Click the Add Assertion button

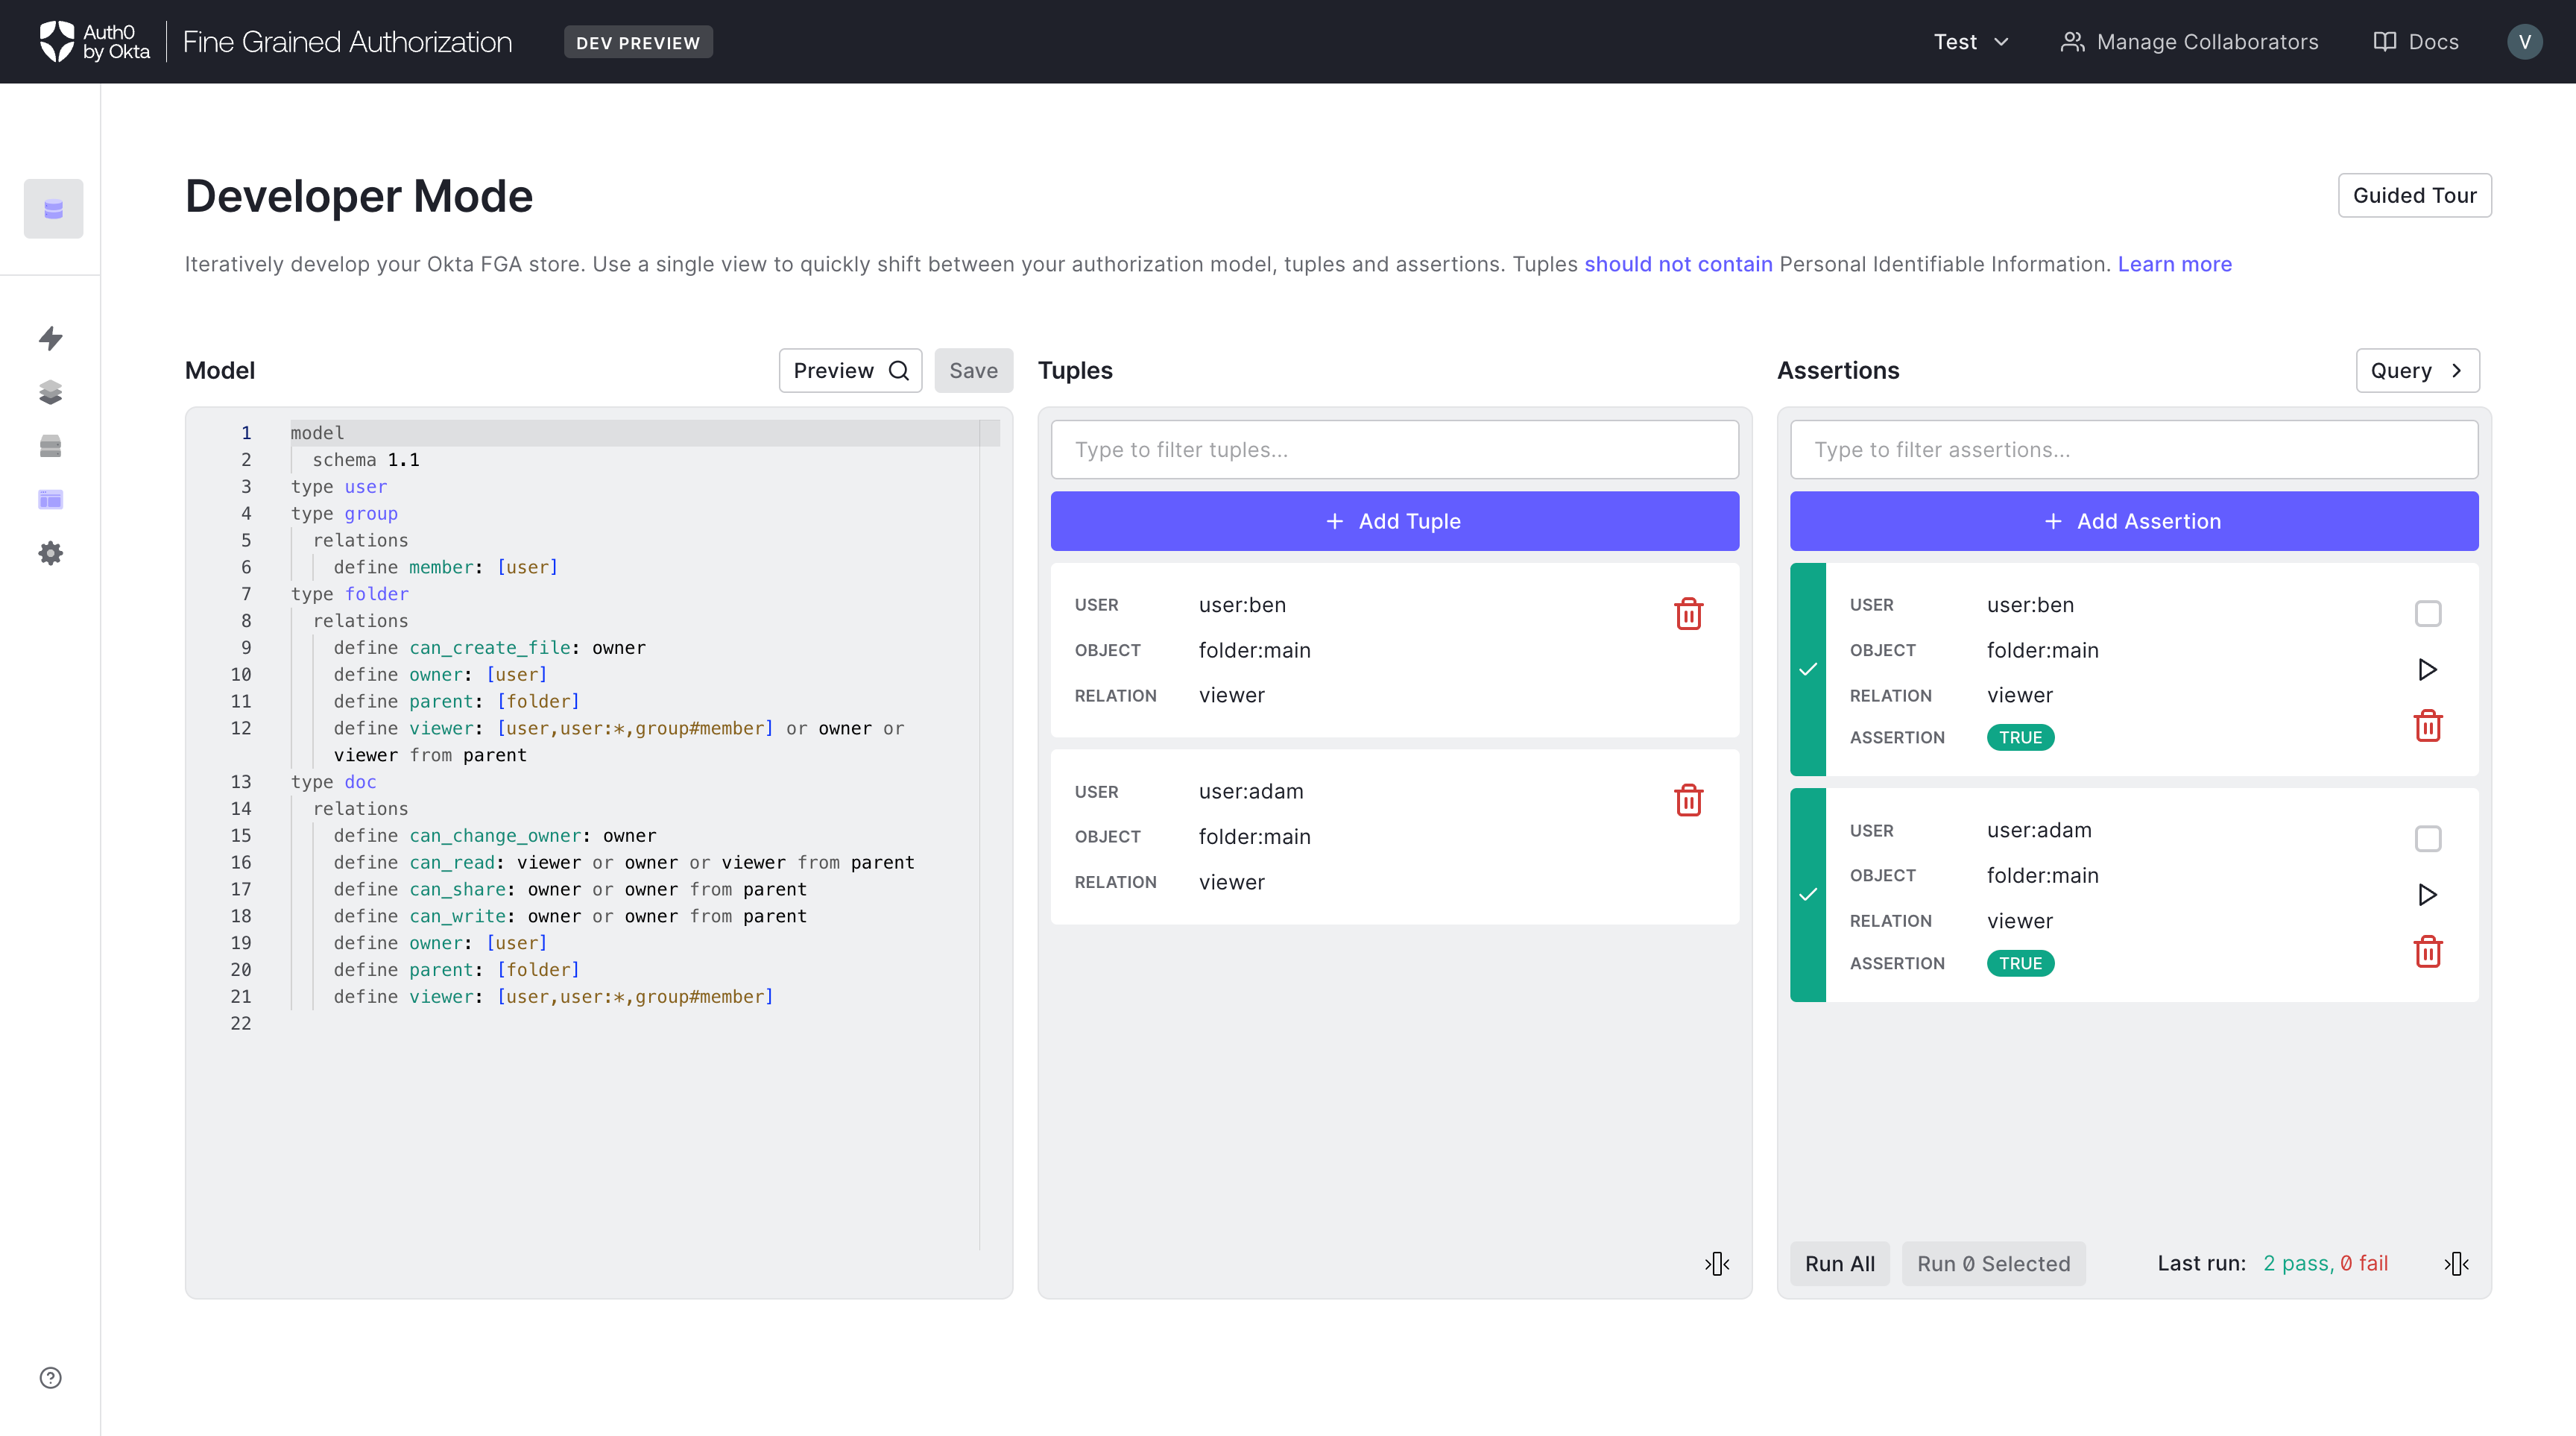tap(2133, 521)
